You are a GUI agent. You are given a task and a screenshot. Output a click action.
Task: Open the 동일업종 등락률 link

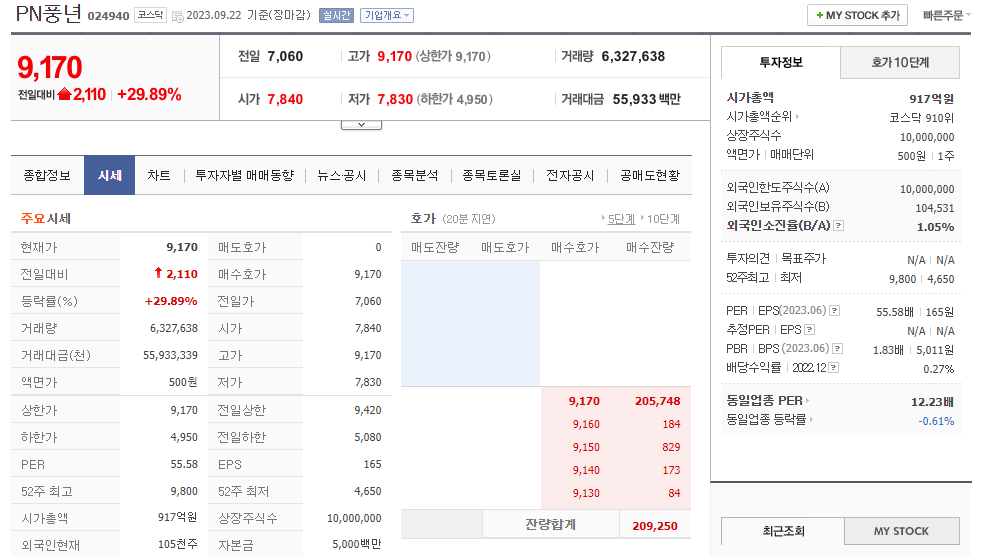769,420
